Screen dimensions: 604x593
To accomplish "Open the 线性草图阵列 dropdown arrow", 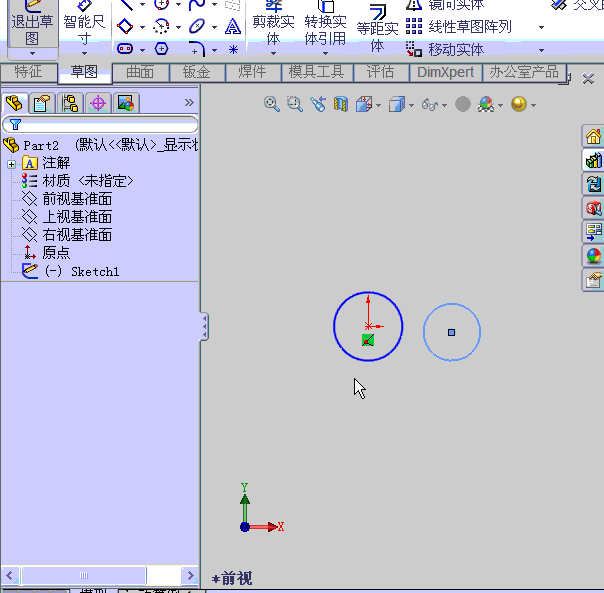I will click(541, 27).
